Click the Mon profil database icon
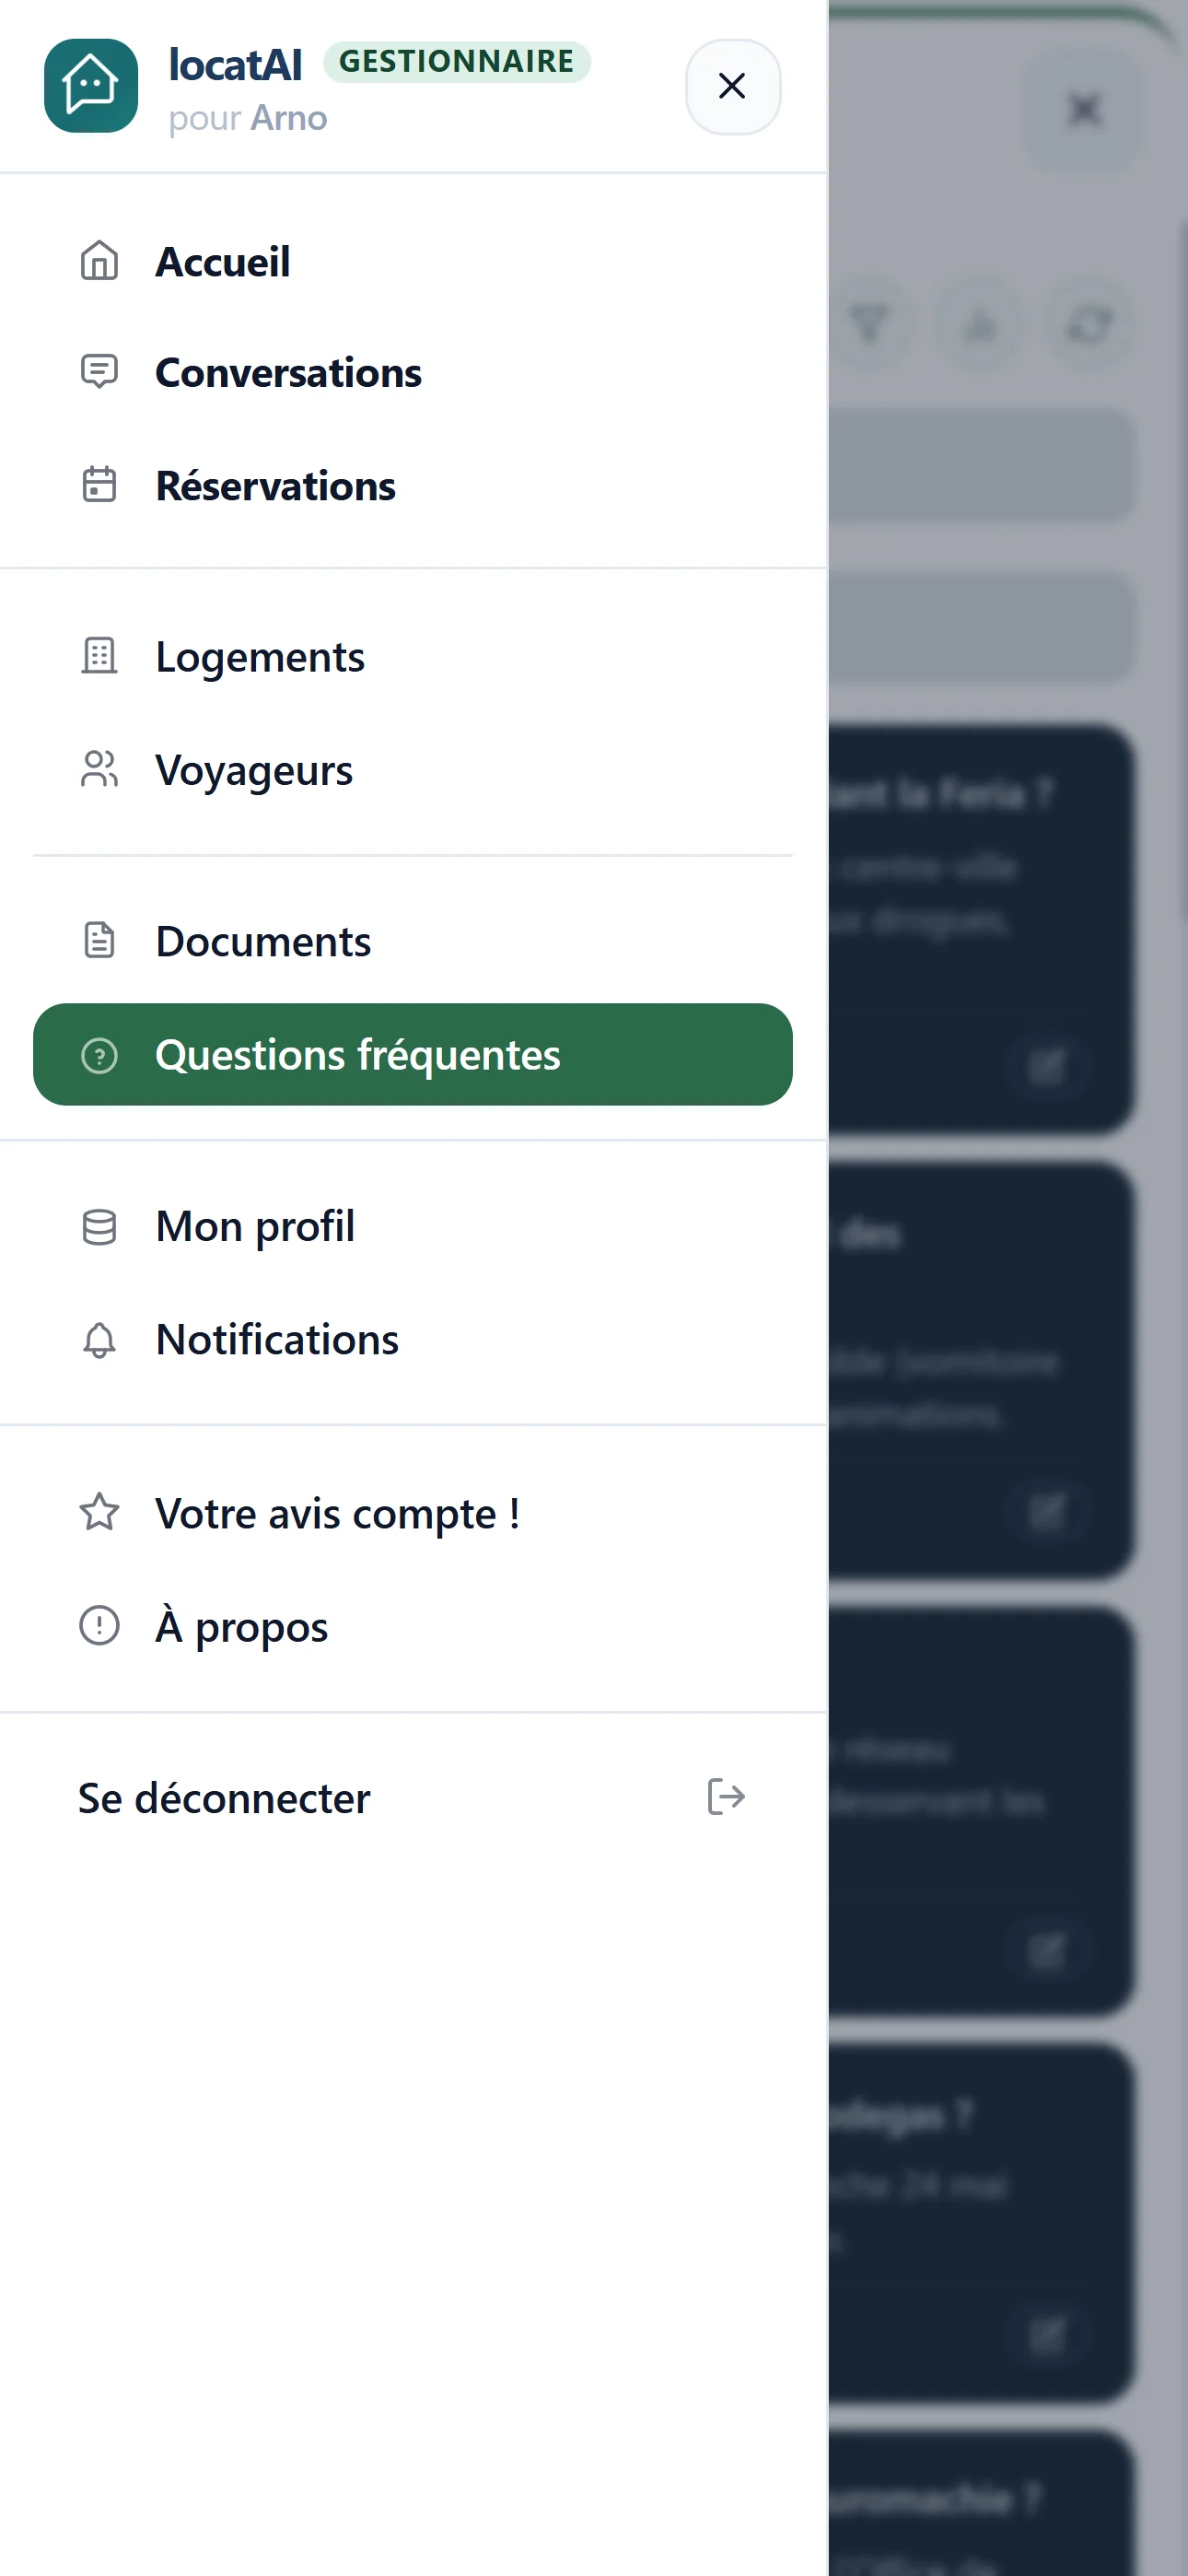 (x=99, y=1227)
